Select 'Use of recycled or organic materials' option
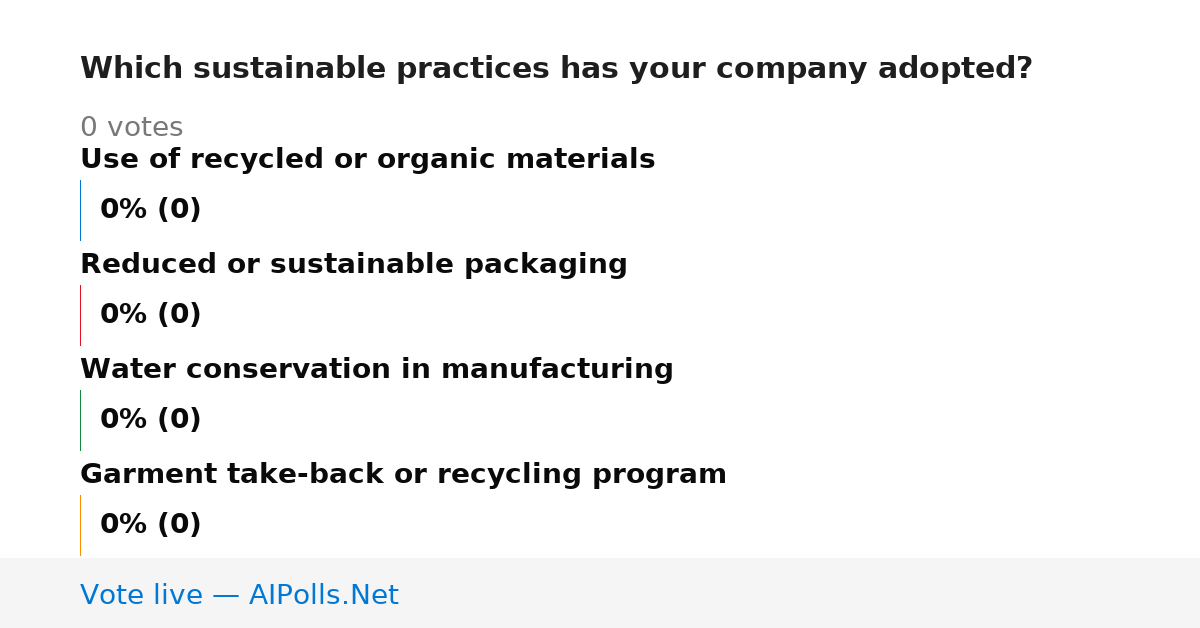 [367, 160]
